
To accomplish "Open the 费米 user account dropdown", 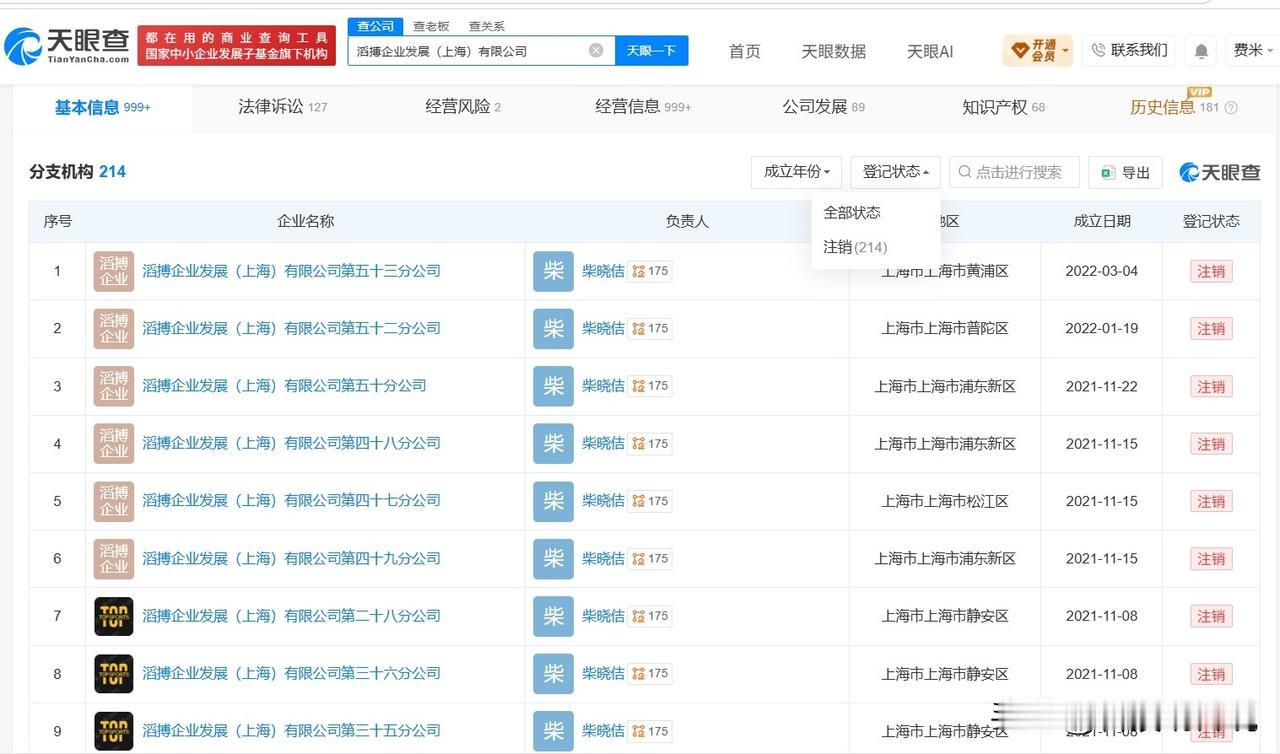I will click(1251, 50).
